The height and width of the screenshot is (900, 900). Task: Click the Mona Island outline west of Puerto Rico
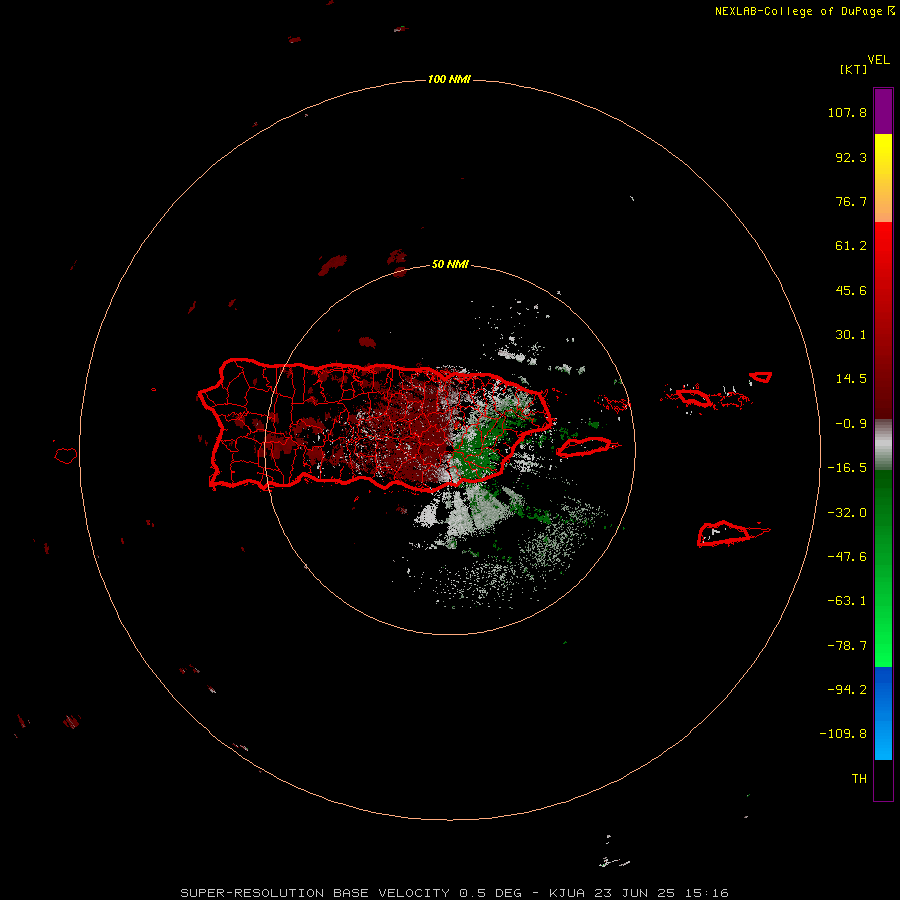pyautogui.click(x=66, y=456)
